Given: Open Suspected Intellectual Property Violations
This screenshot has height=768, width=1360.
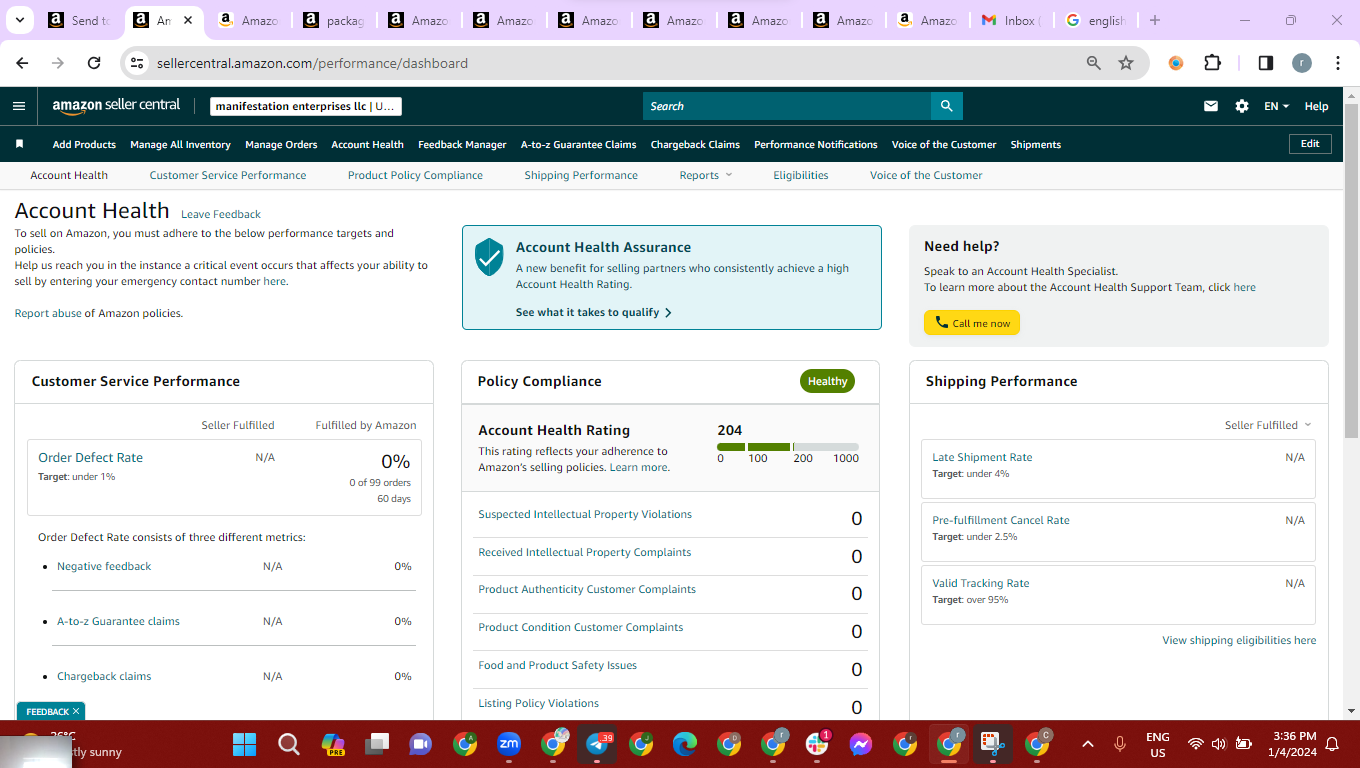Looking at the screenshot, I should click(x=585, y=514).
